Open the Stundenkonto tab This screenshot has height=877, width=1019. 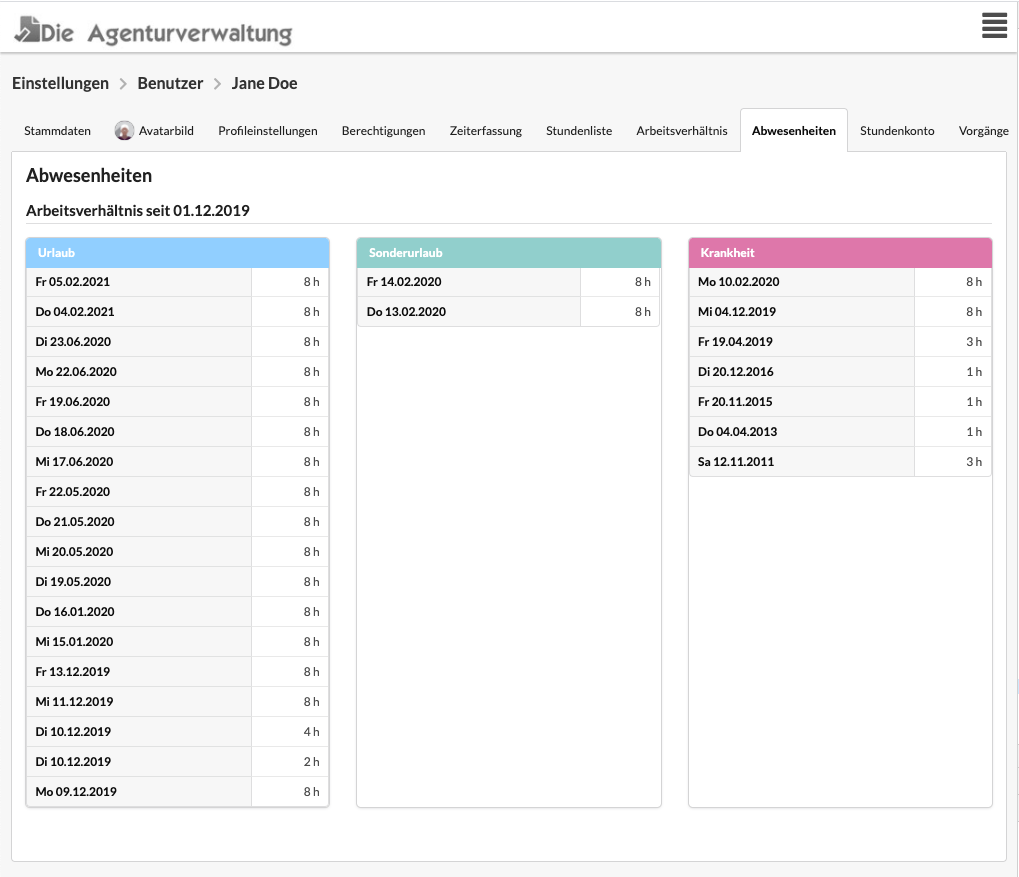tap(897, 131)
